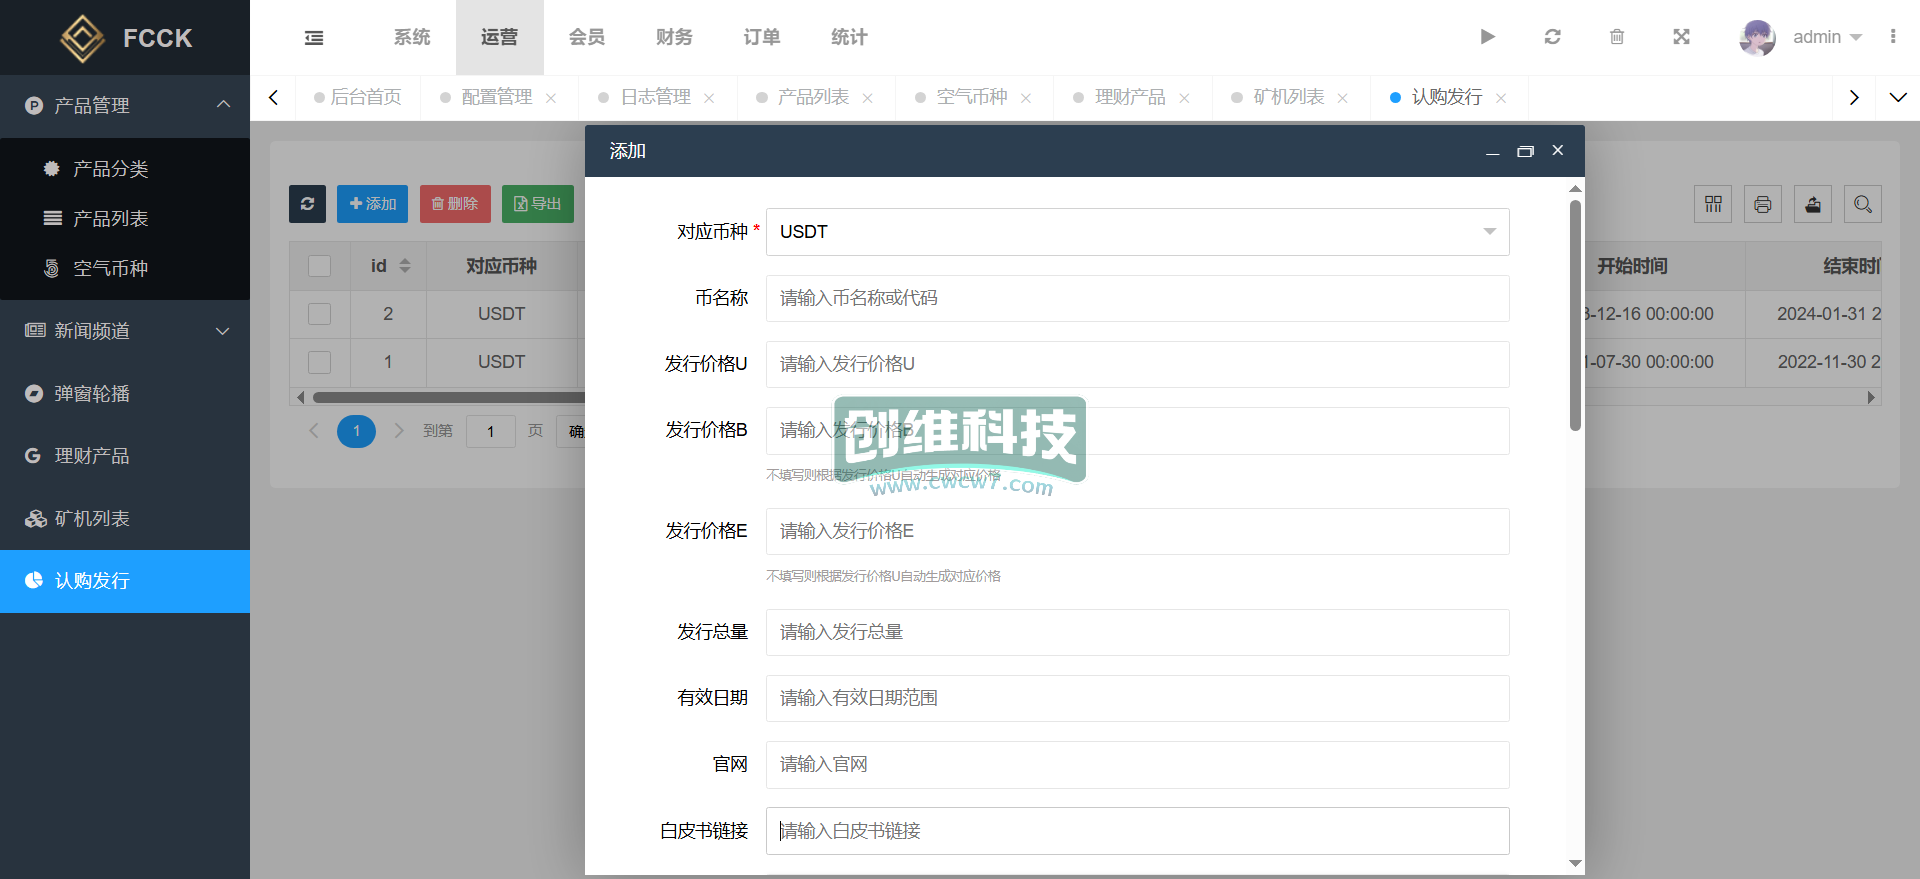Switch to the 财务 top menu
1920x879 pixels.
pos(674,37)
